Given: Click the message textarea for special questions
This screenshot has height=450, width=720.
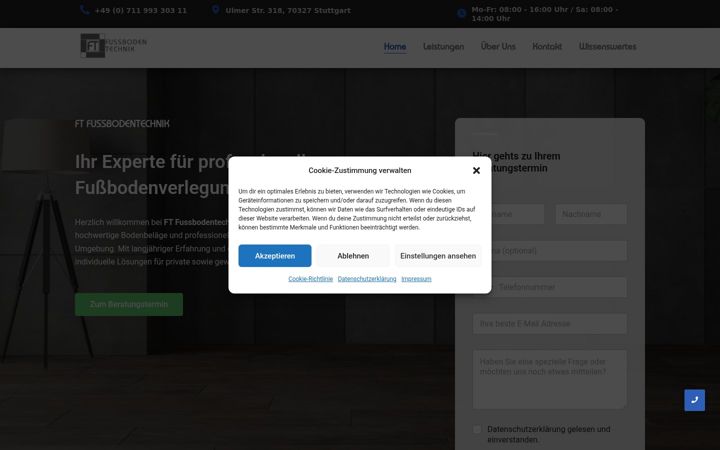Looking at the screenshot, I should coord(550,379).
